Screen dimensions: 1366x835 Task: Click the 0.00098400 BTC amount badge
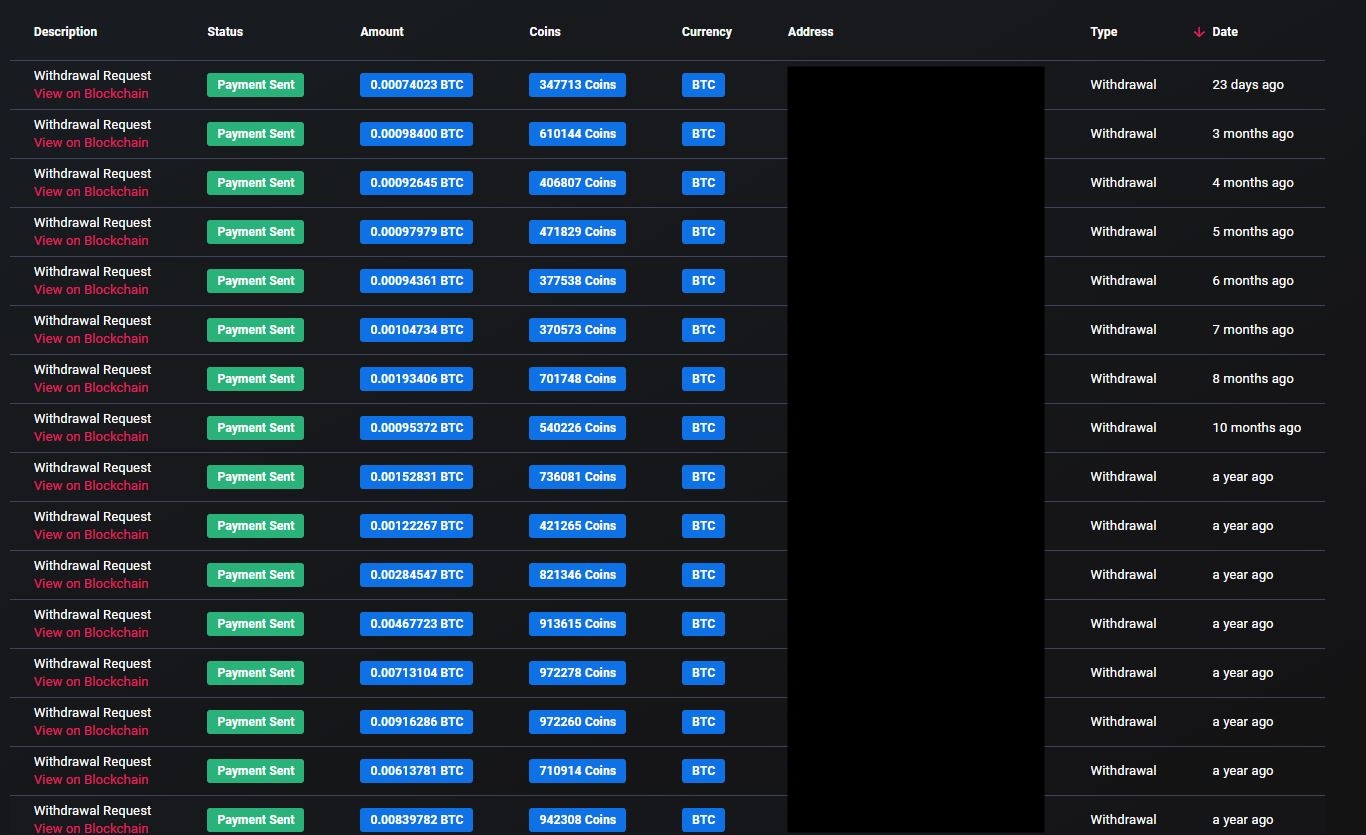pos(416,134)
